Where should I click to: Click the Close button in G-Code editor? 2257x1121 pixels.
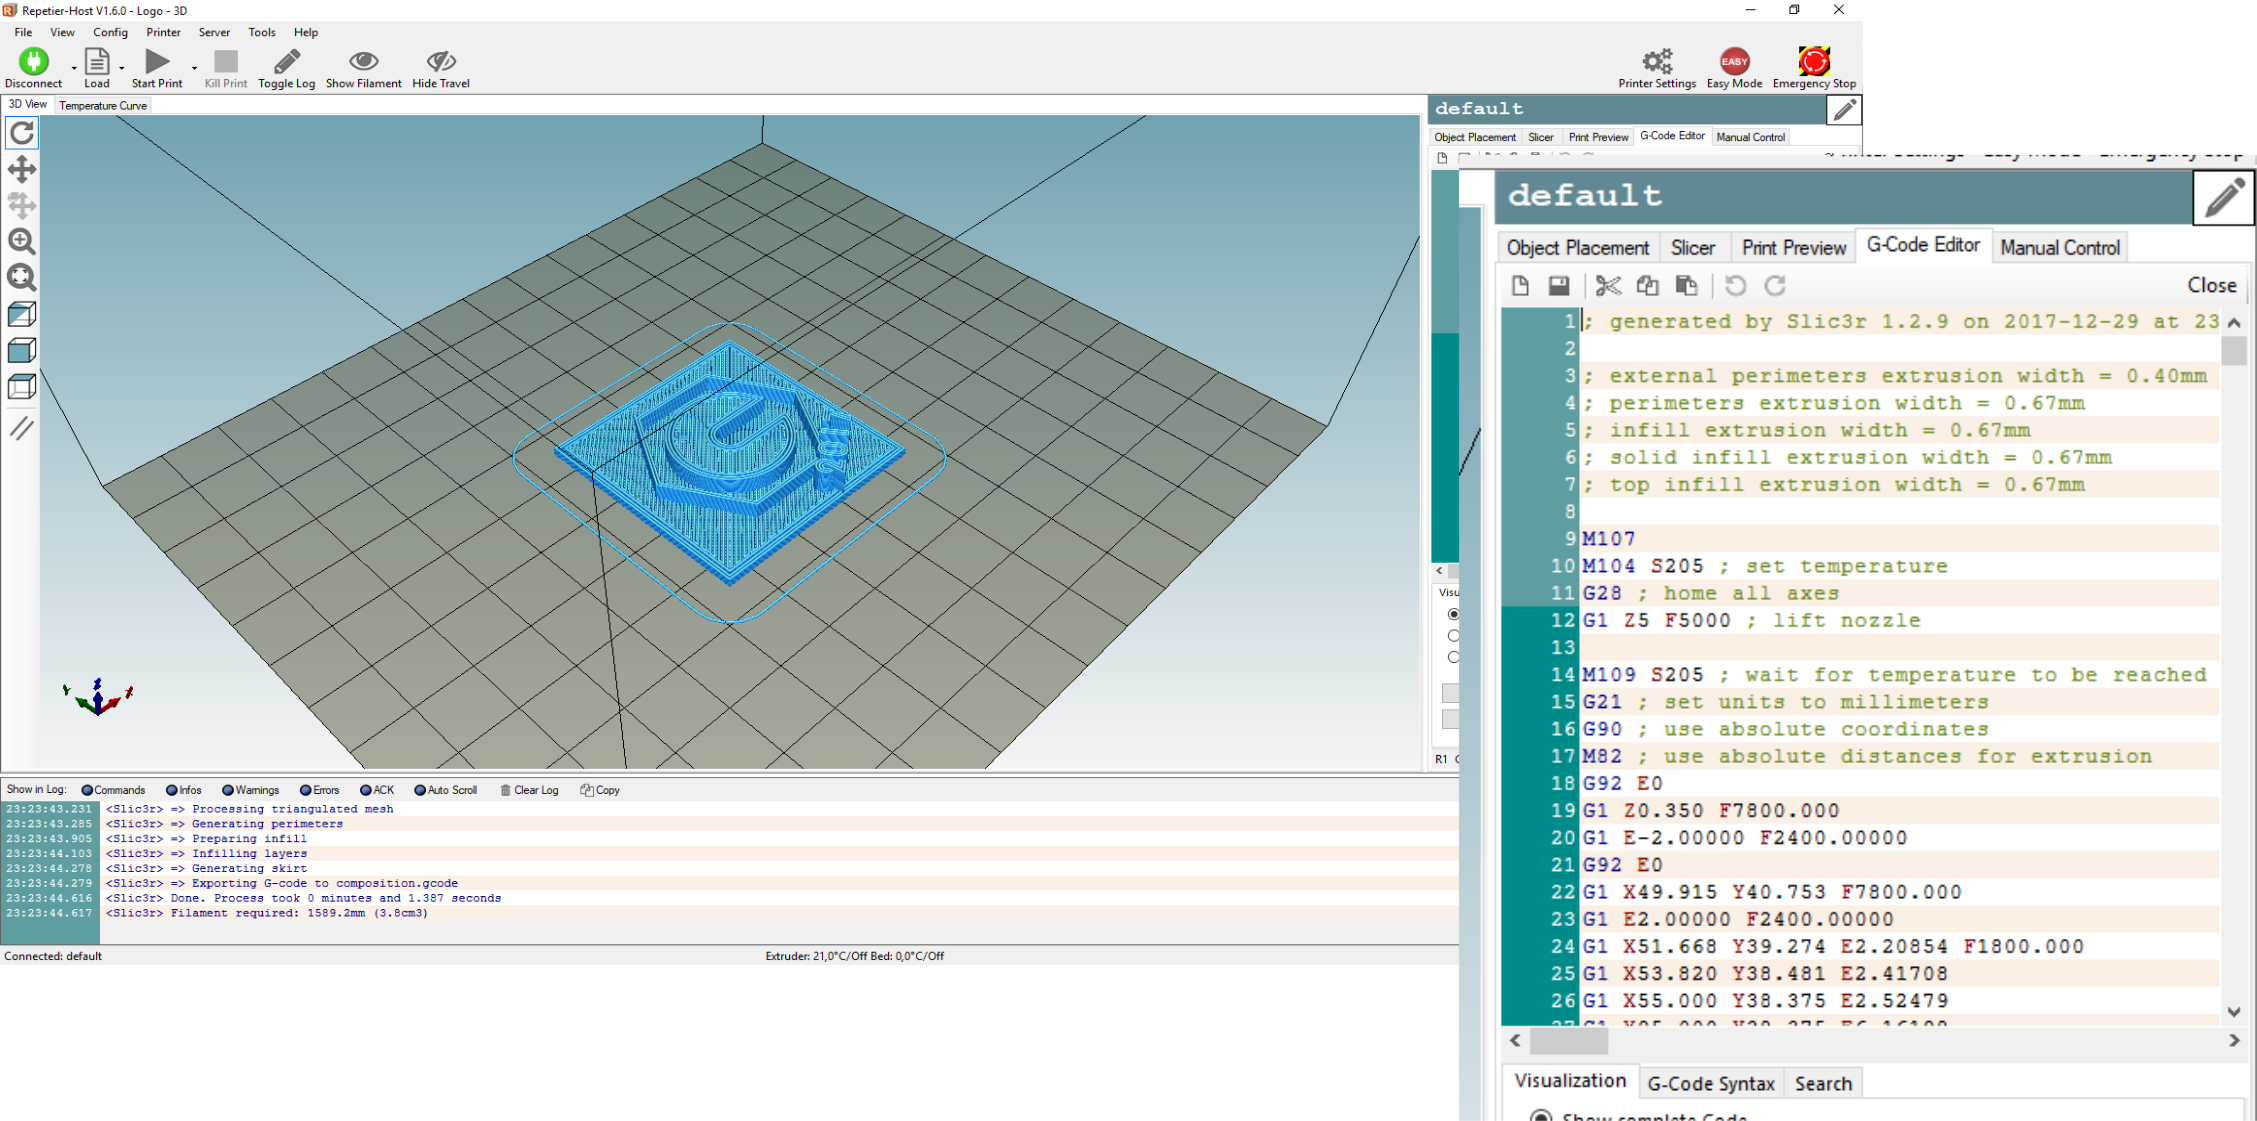tap(2211, 286)
